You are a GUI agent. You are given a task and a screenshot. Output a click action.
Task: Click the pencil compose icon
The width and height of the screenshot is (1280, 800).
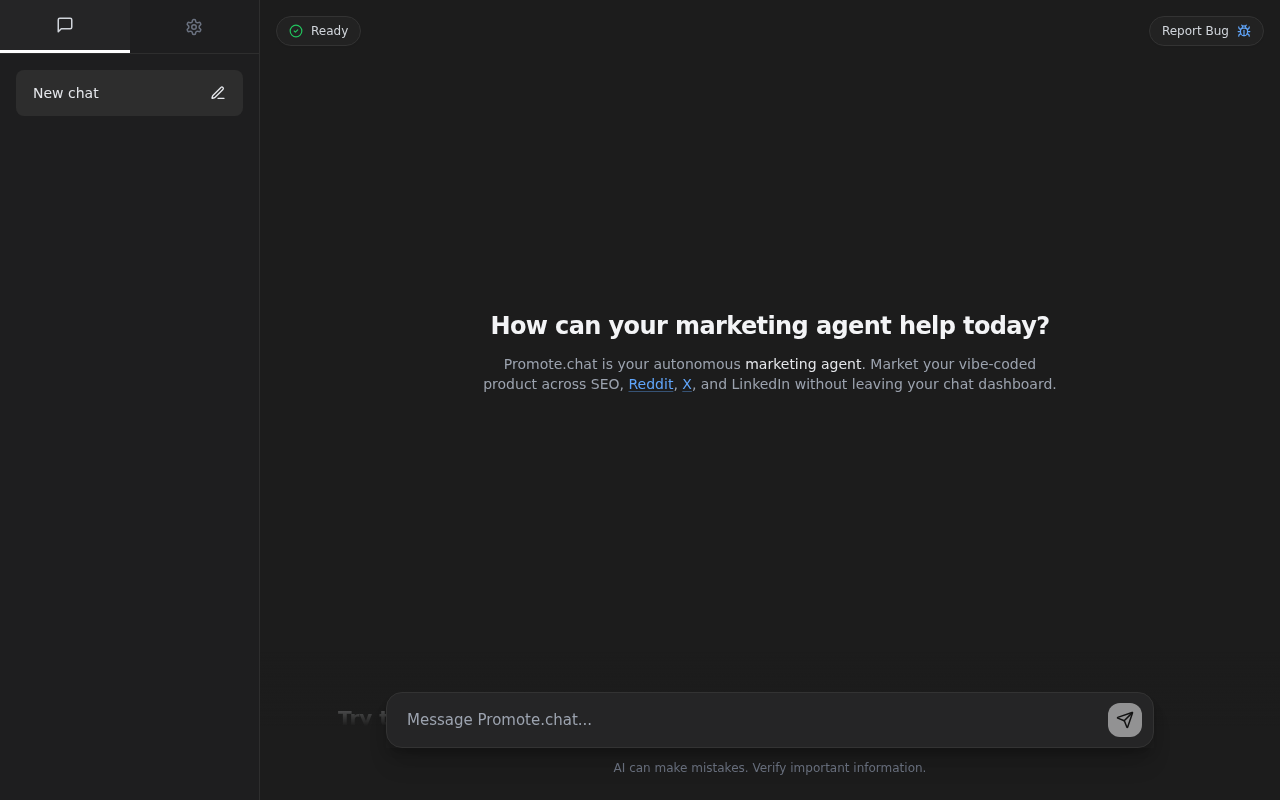(x=218, y=93)
